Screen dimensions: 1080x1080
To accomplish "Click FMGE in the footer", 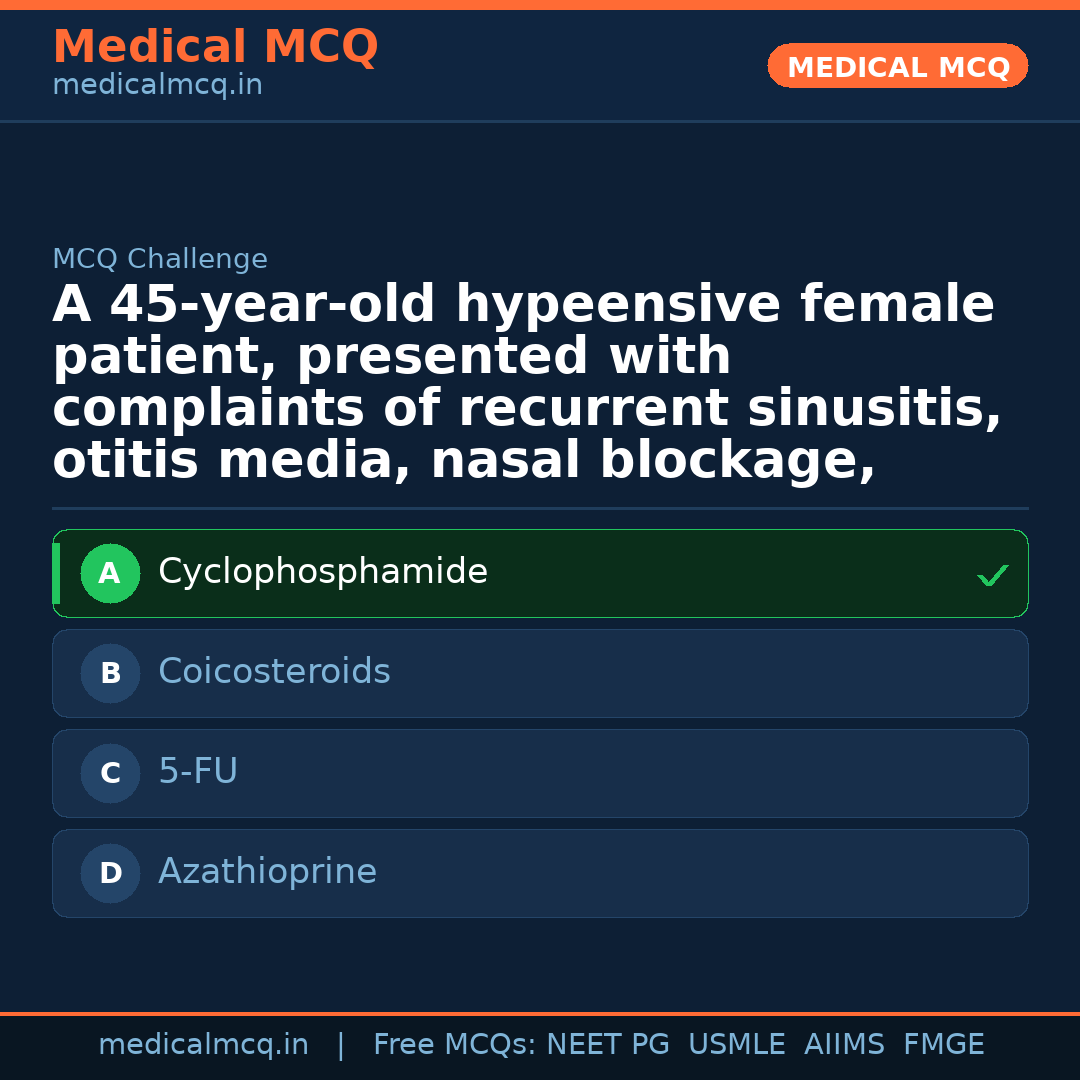I will (x=943, y=1045).
